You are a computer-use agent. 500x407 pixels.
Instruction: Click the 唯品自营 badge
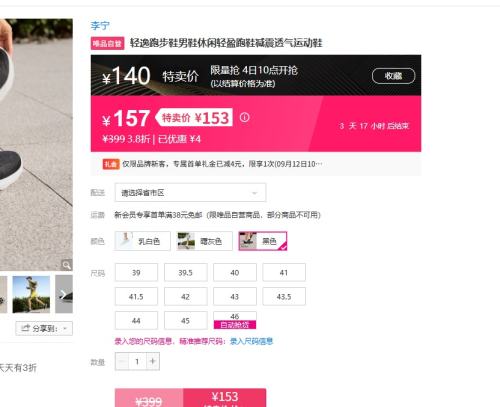[107, 43]
